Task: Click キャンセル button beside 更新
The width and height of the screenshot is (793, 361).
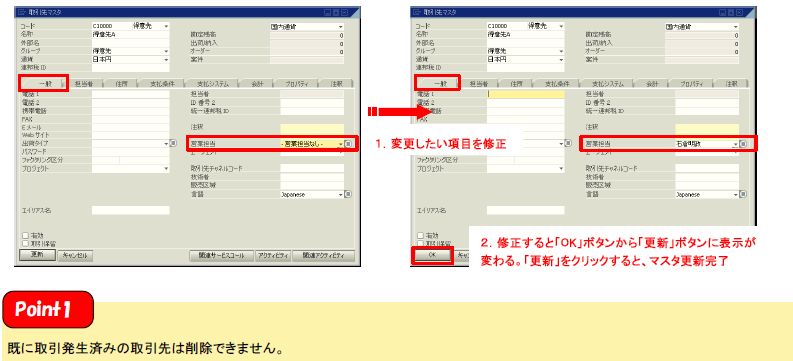Action: [75, 256]
